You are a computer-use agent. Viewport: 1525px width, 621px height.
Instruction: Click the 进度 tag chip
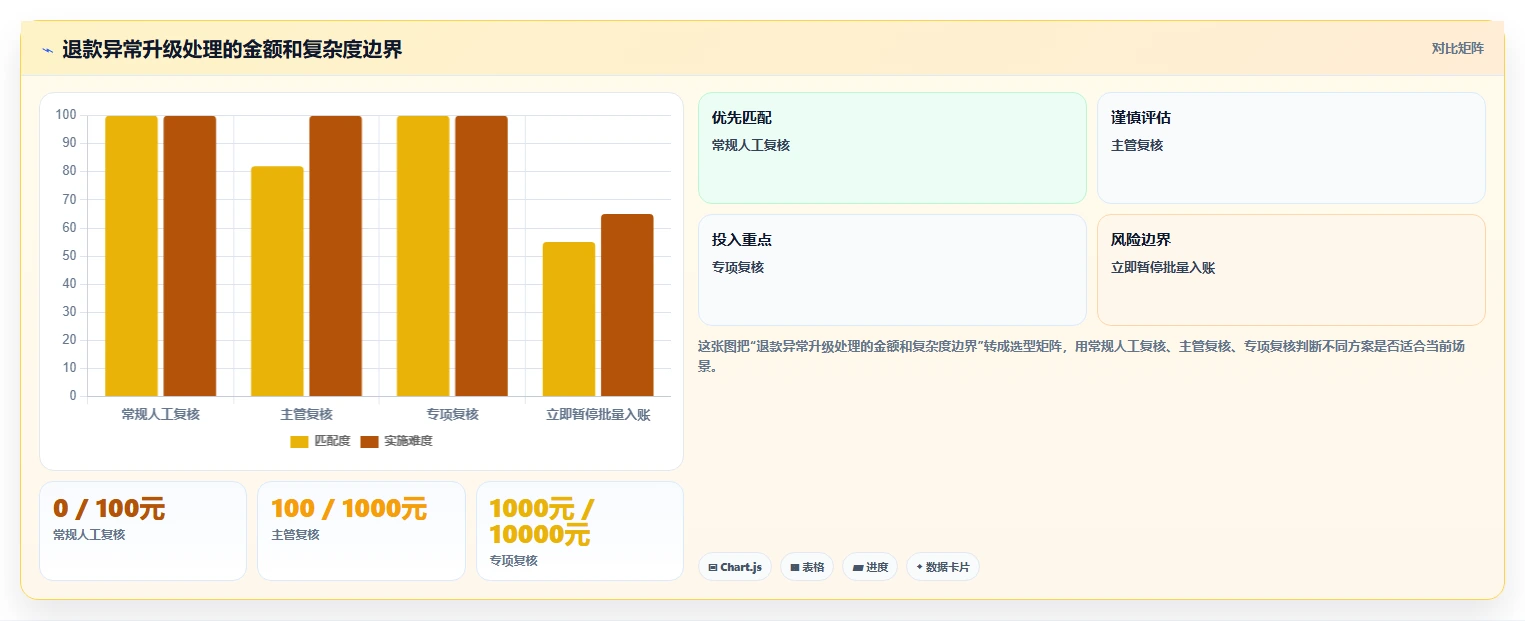870,567
